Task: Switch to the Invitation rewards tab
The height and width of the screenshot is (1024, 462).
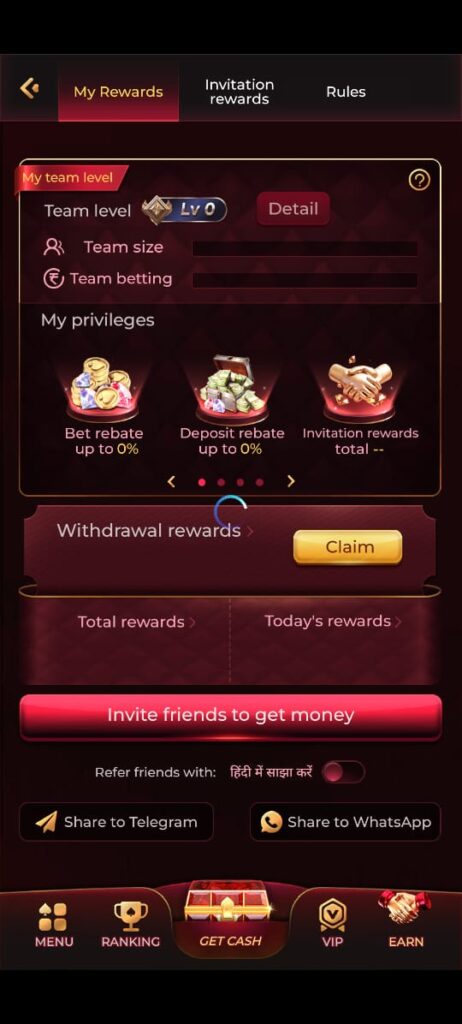Action: coord(239,92)
